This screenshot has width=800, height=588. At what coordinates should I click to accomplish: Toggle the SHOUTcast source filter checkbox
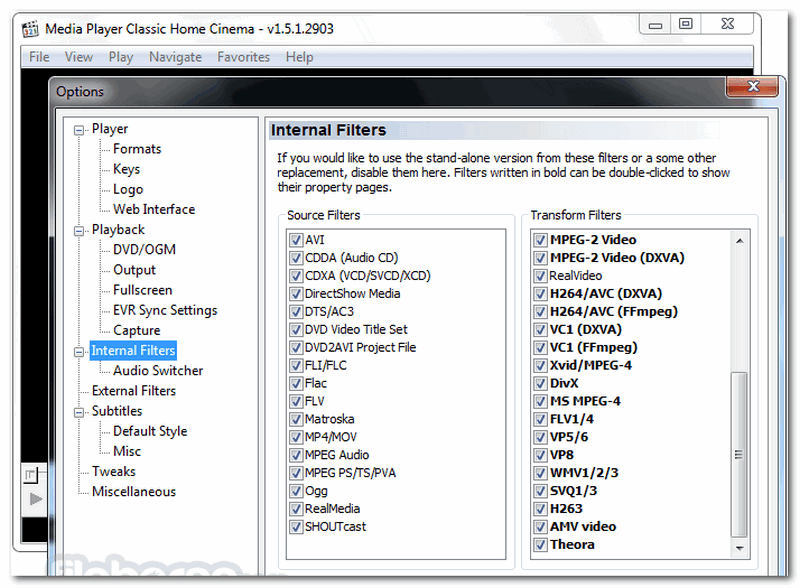click(296, 527)
